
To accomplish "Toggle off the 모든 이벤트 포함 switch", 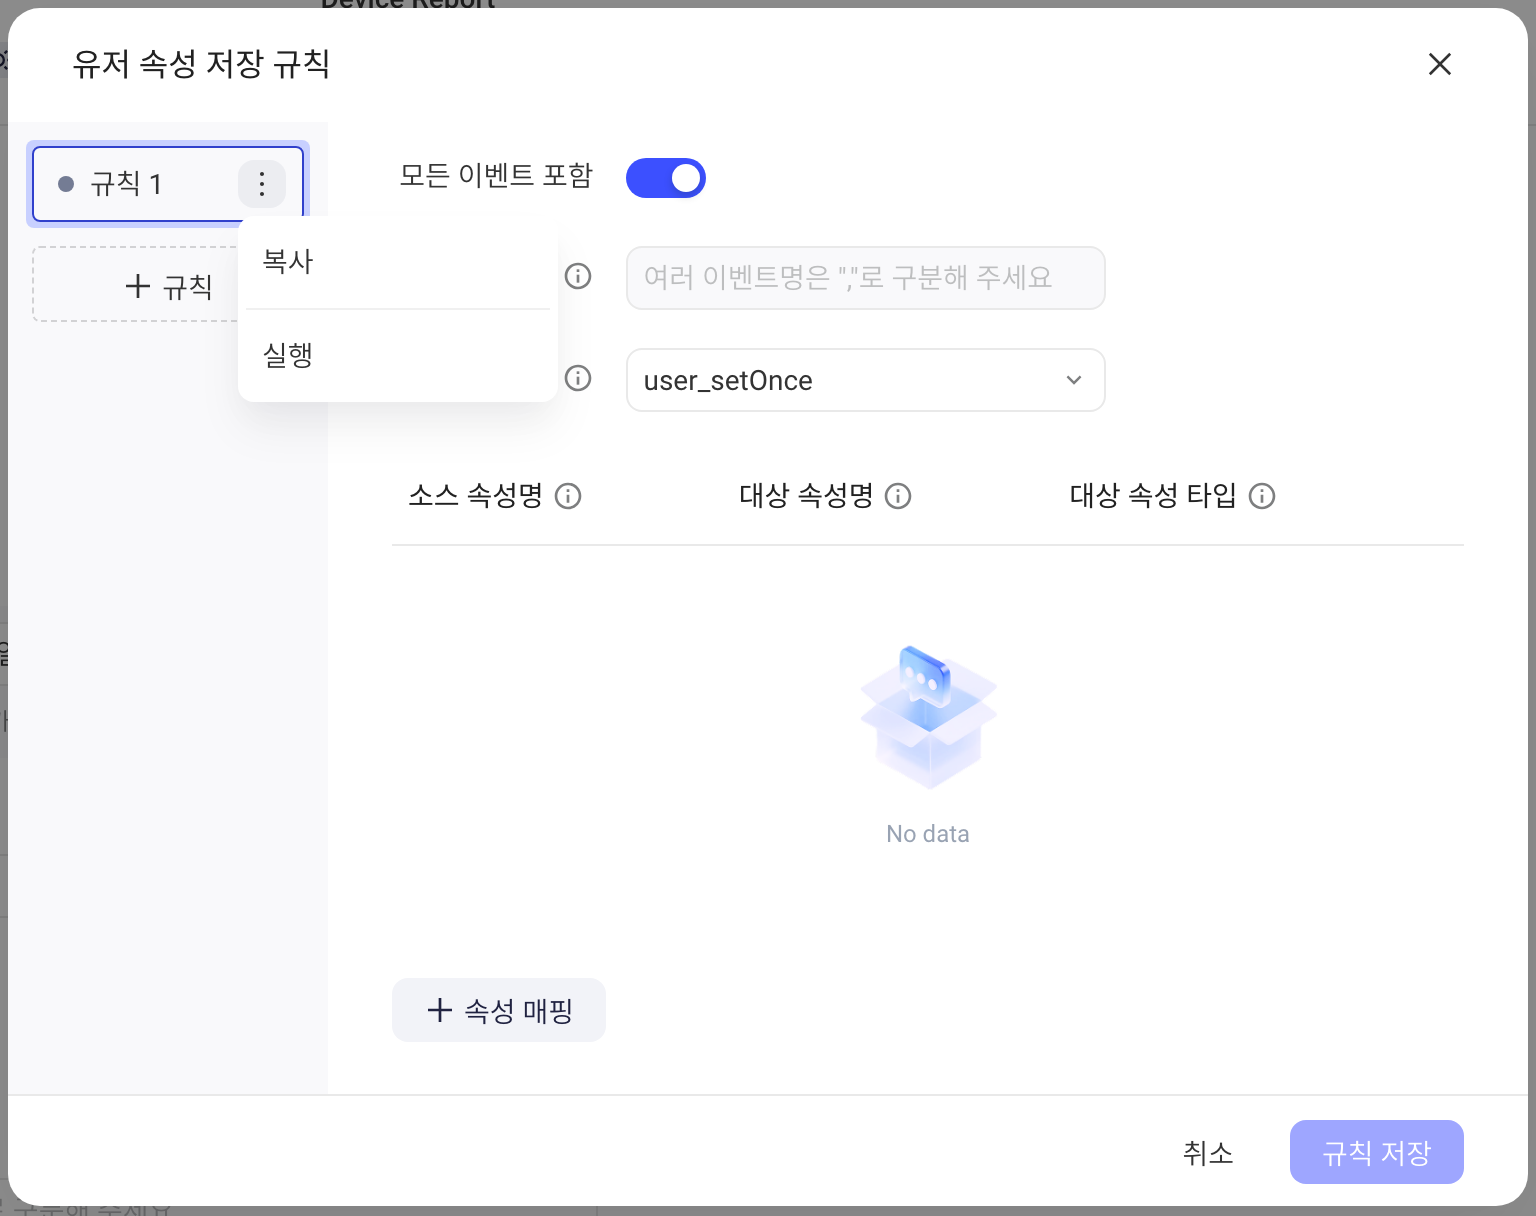I will click(666, 178).
